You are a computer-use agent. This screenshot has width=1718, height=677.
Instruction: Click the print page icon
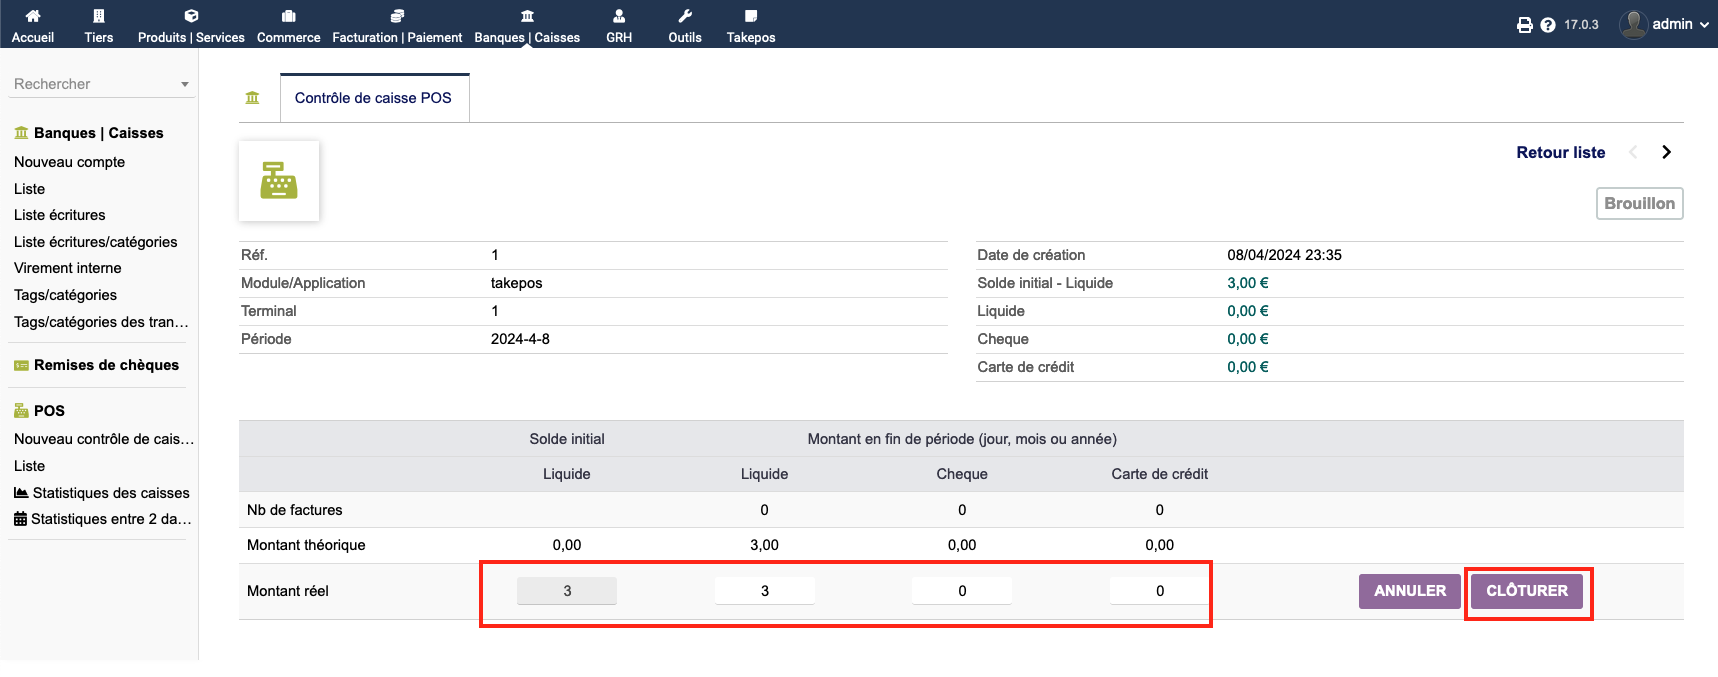[x=1524, y=25]
